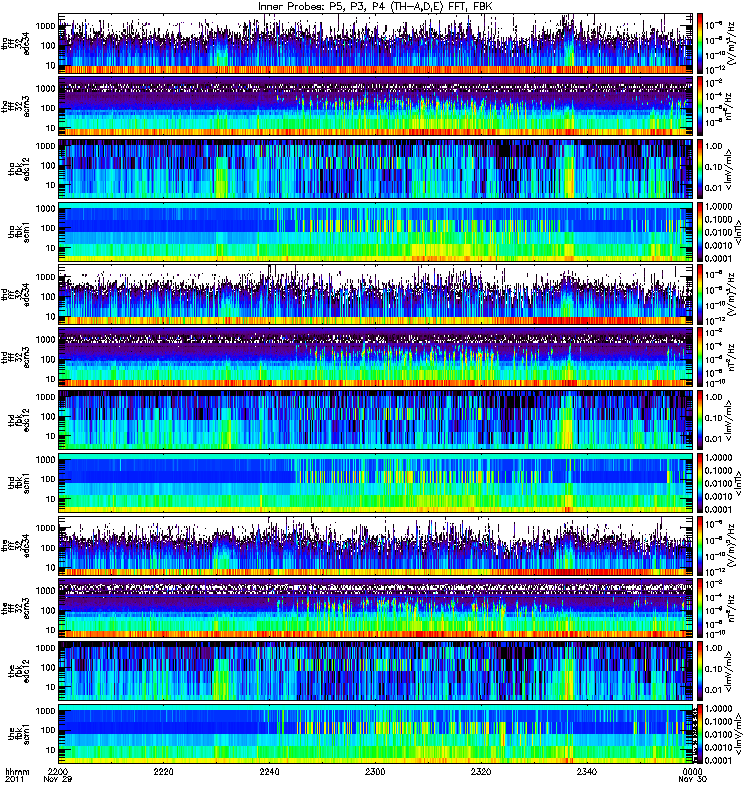The width and height of the screenshot is (750, 800).
Task: Click the 2320 time axis label
Action: click(481, 771)
